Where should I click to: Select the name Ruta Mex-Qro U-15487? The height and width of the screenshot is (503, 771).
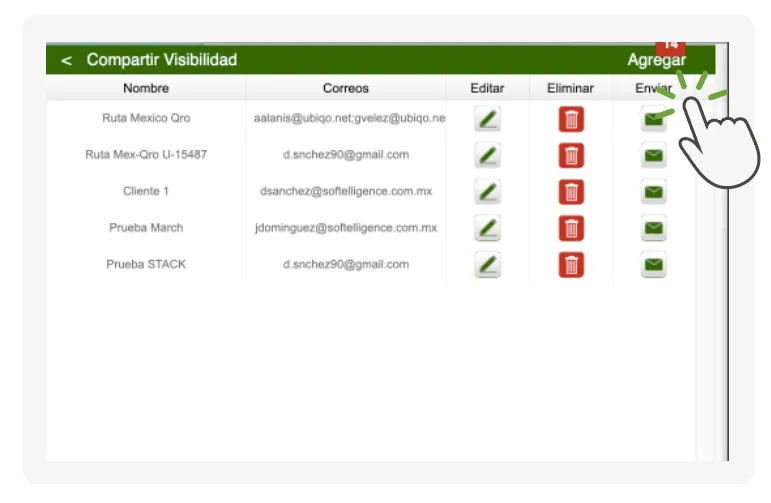coord(146,154)
